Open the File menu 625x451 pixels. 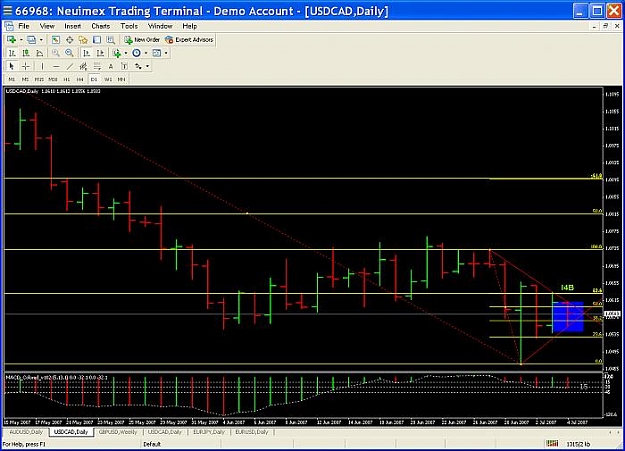pyautogui.click(x=24, y=26)
